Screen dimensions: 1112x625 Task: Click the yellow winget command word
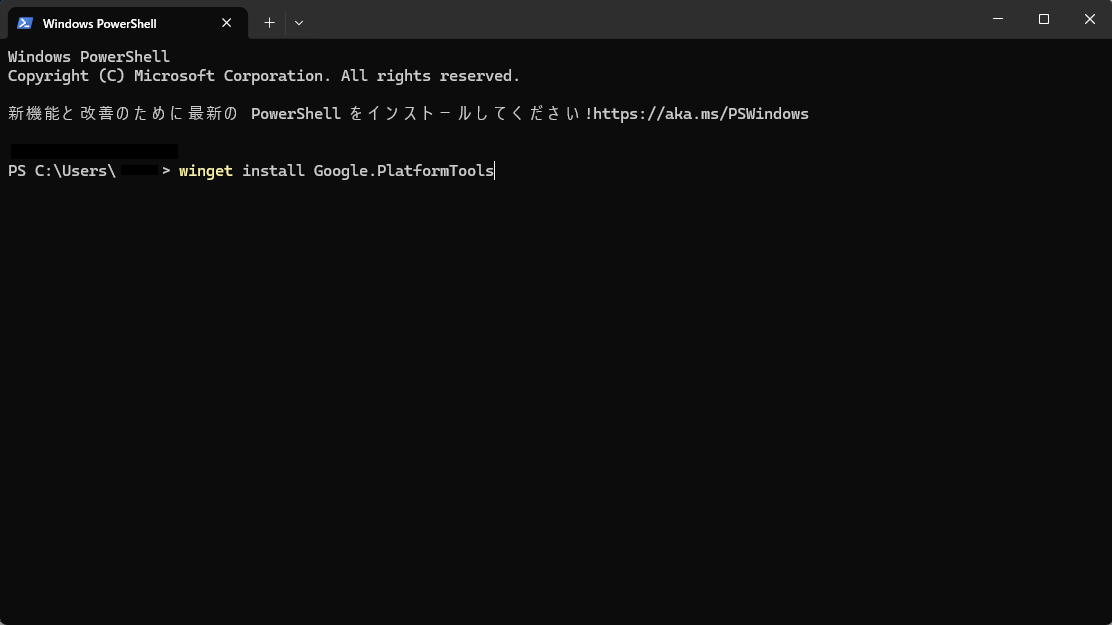coord(206,171)
